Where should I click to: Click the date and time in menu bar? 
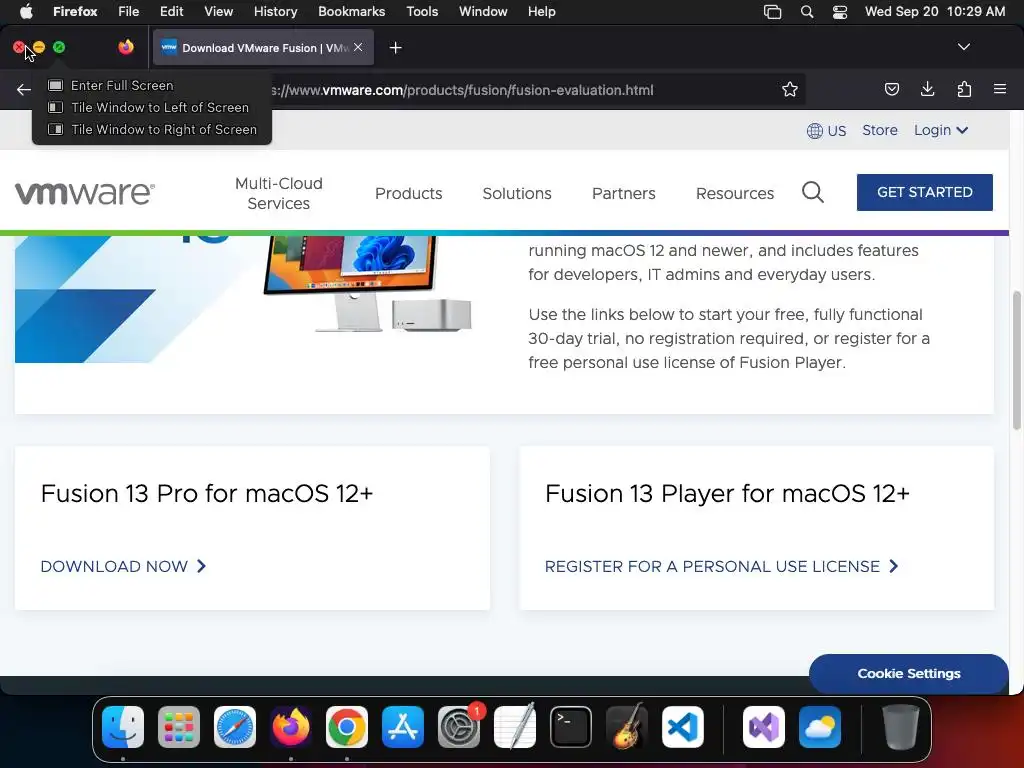tap(935, 12)
